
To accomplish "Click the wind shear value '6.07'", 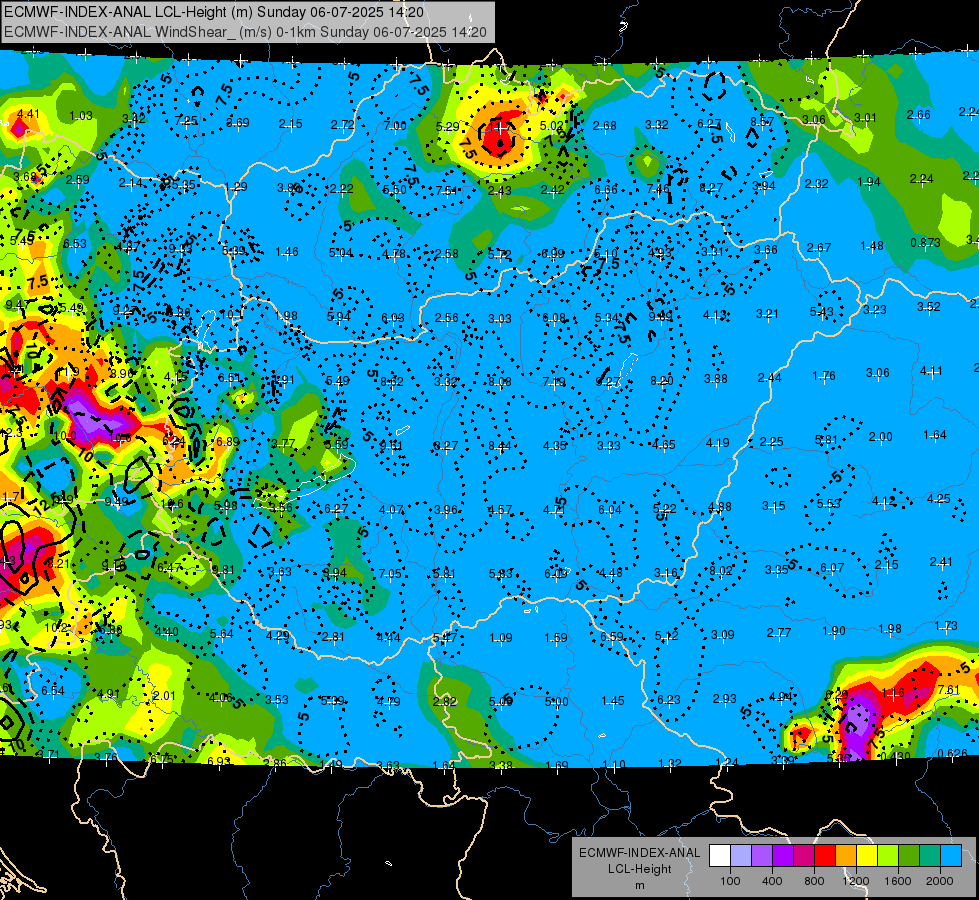I will 832,568.
